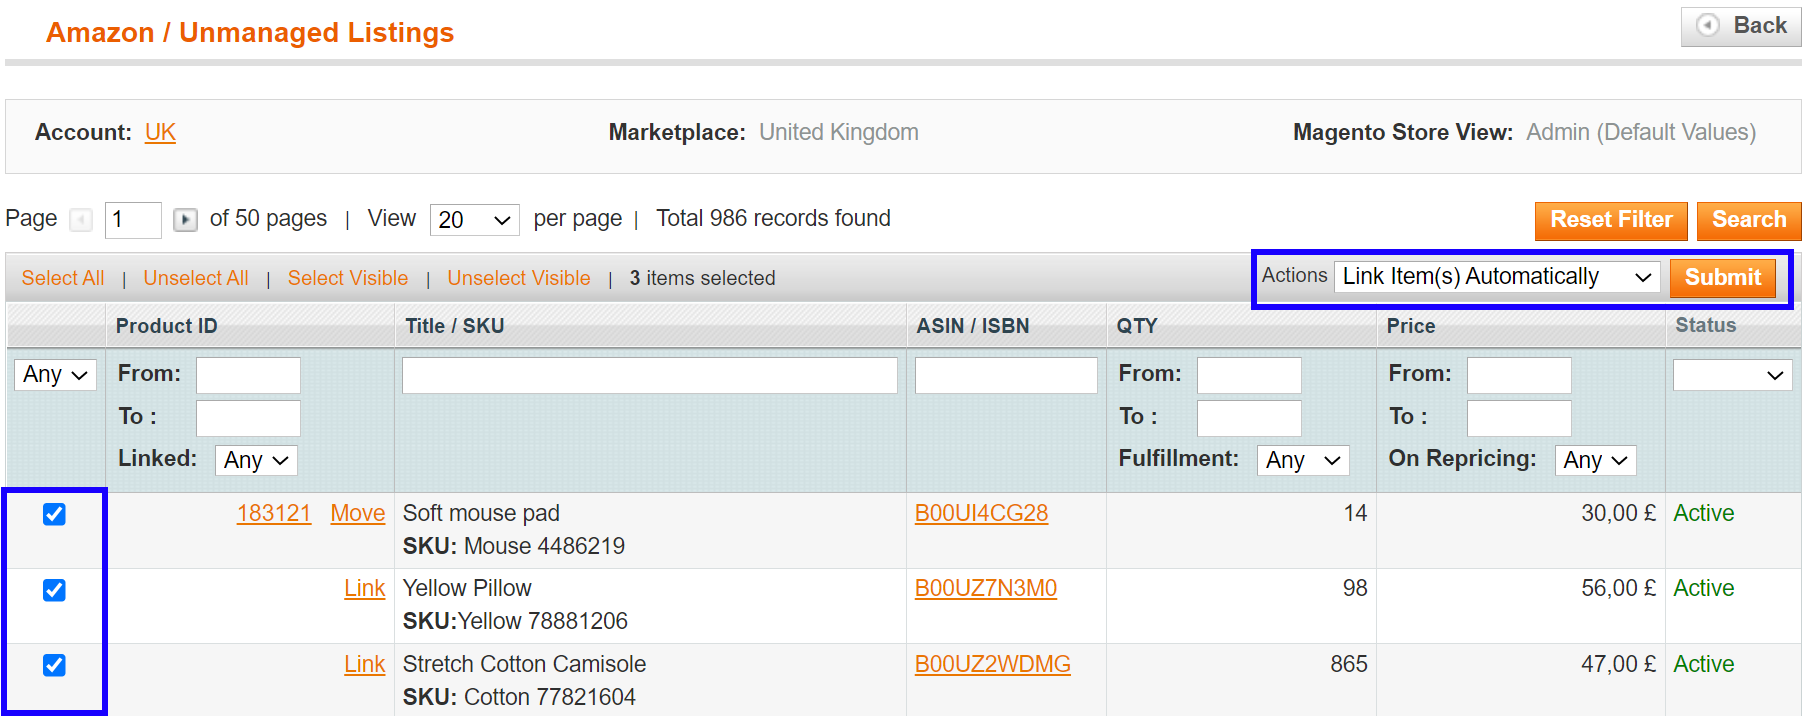1808x716 pixels.
Task: Open the Linked filter dropdown
Action: pos(256,460)
